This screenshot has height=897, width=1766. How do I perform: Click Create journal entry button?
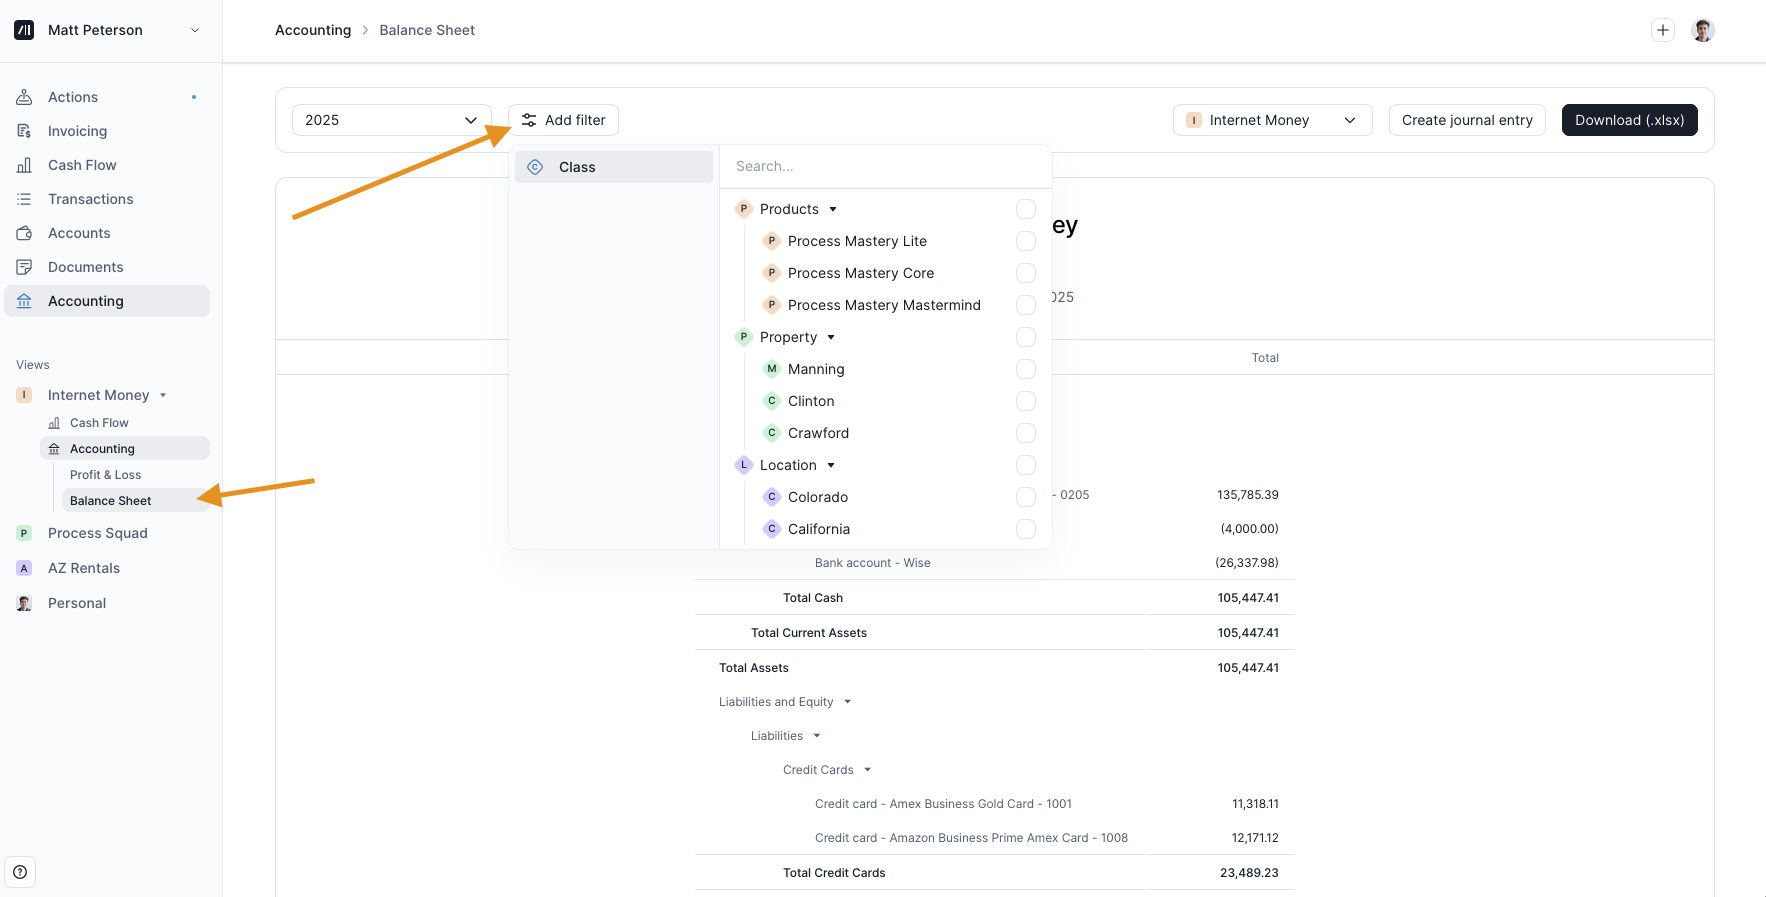pos(1466,120)
